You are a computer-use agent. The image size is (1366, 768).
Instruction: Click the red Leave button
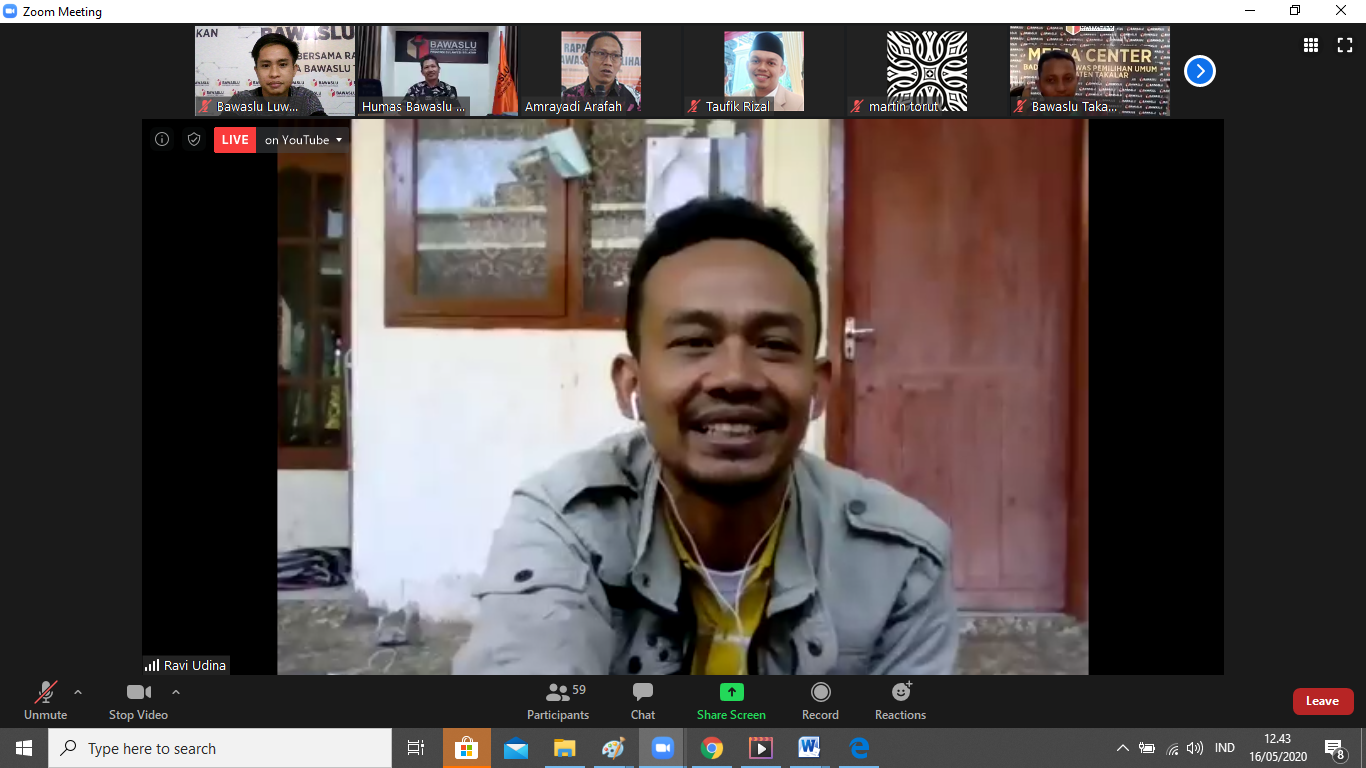tap(1322, 701)
